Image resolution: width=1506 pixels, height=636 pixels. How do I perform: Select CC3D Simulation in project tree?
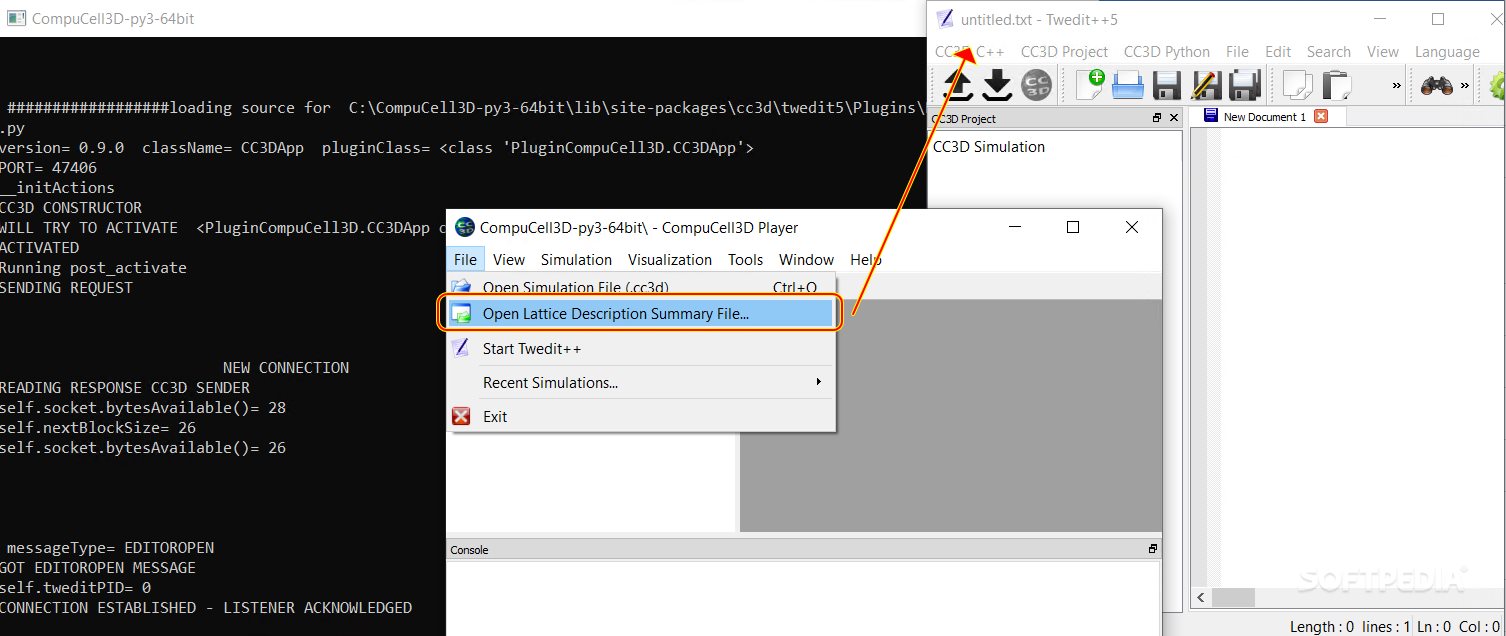pos(989,146)
